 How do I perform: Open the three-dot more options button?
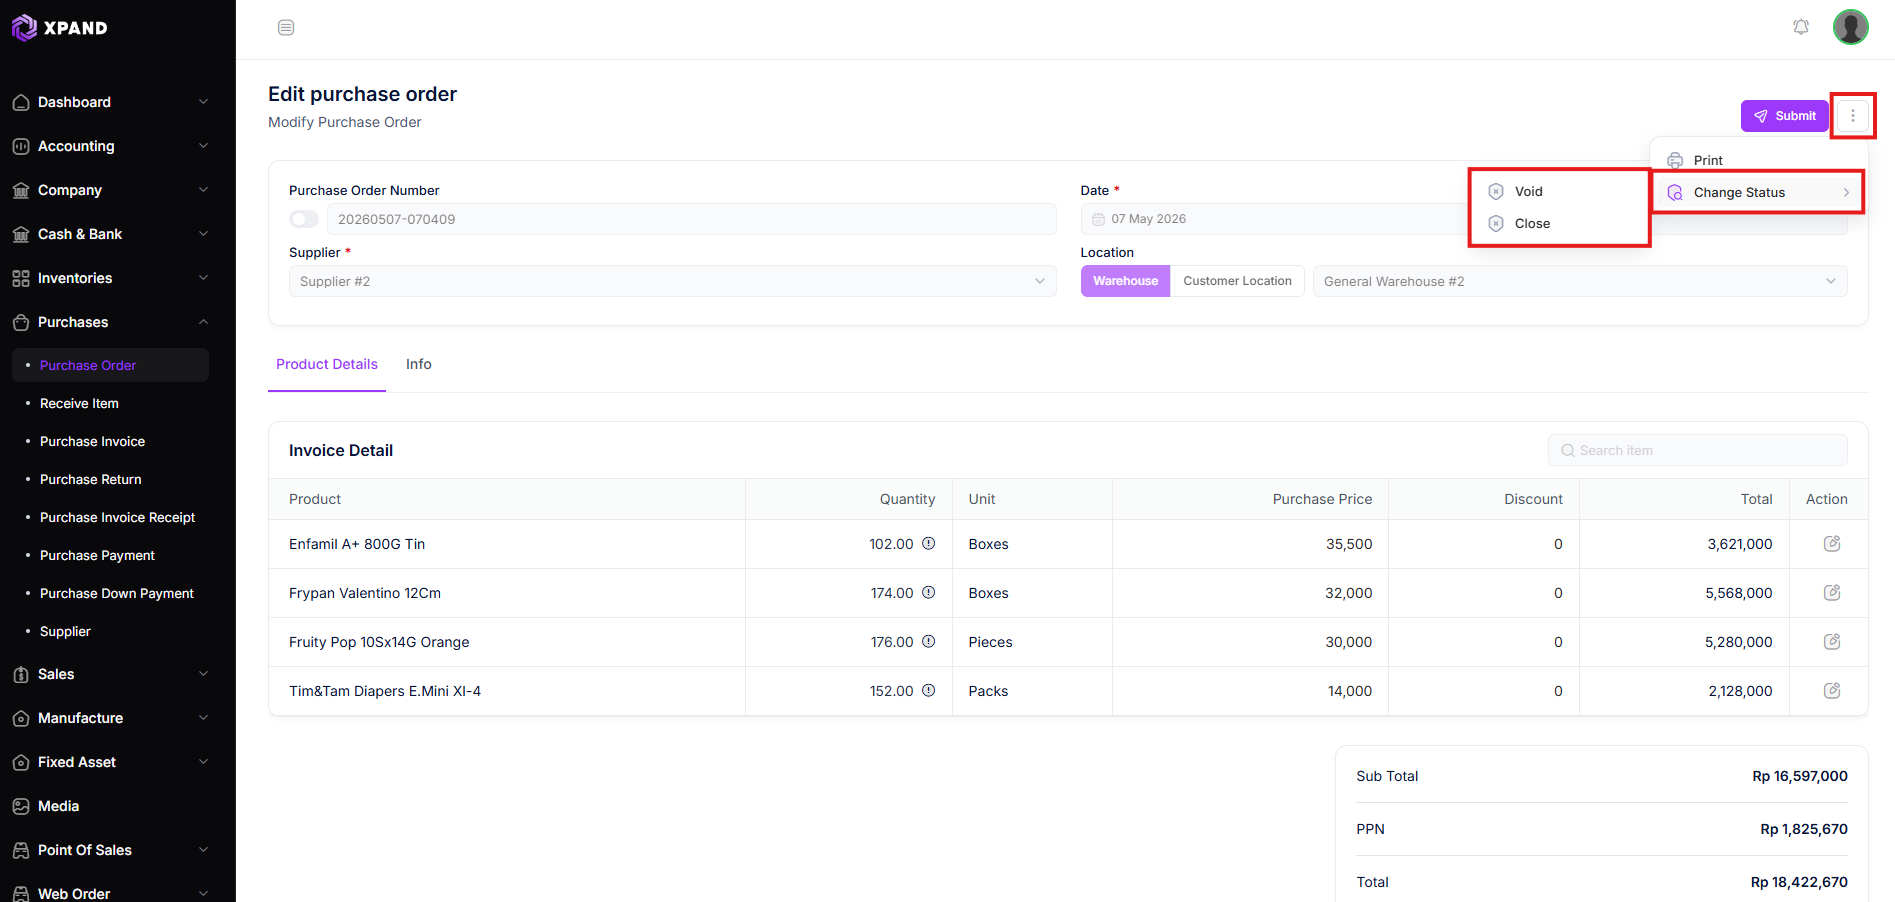(1853, 116)
